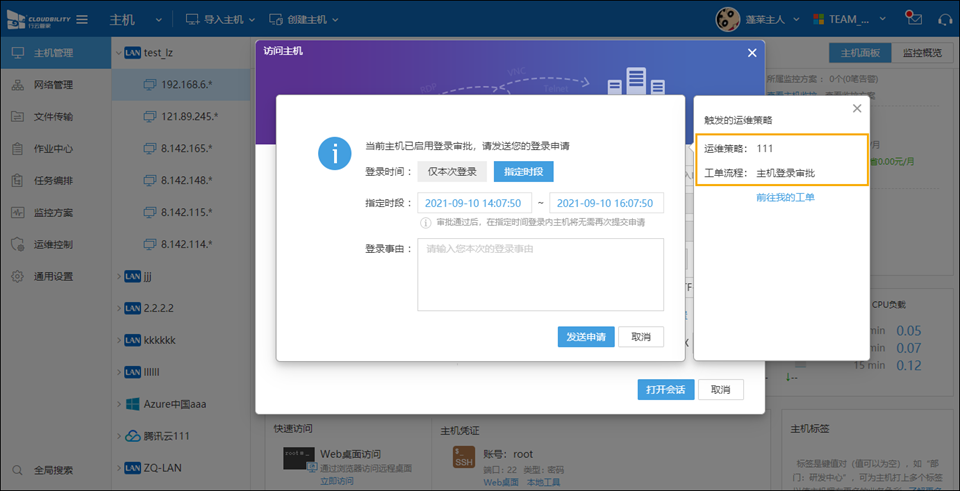Select 指定时段 login time option
Viewport: 960px width, 491px height.
point(524,171)
